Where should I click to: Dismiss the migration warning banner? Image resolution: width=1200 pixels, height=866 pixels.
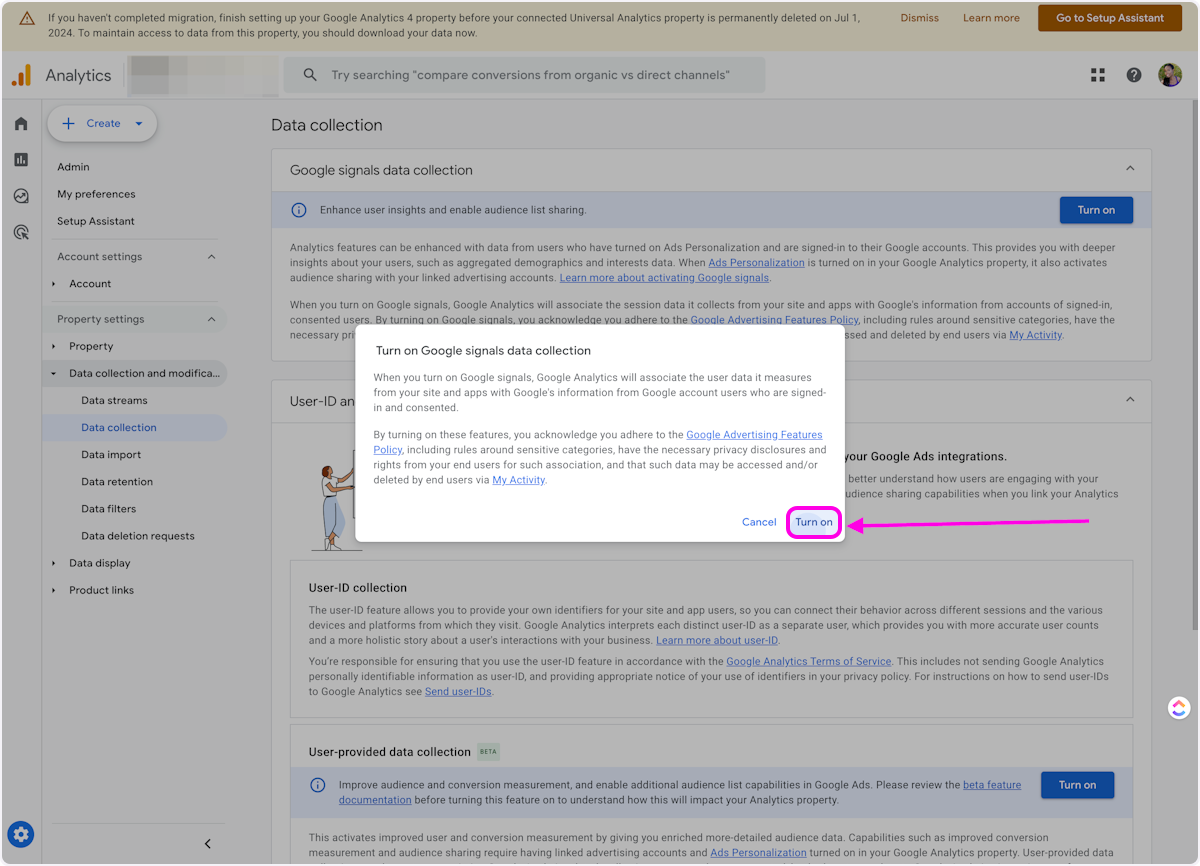point(919,18)
